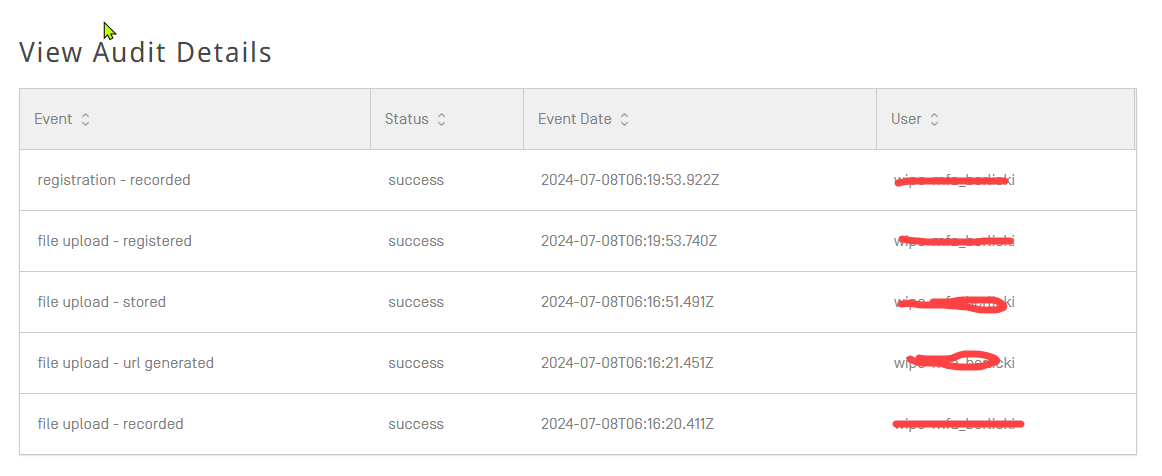
Task: Click the Event Date header label
Action: coord(574,119)
